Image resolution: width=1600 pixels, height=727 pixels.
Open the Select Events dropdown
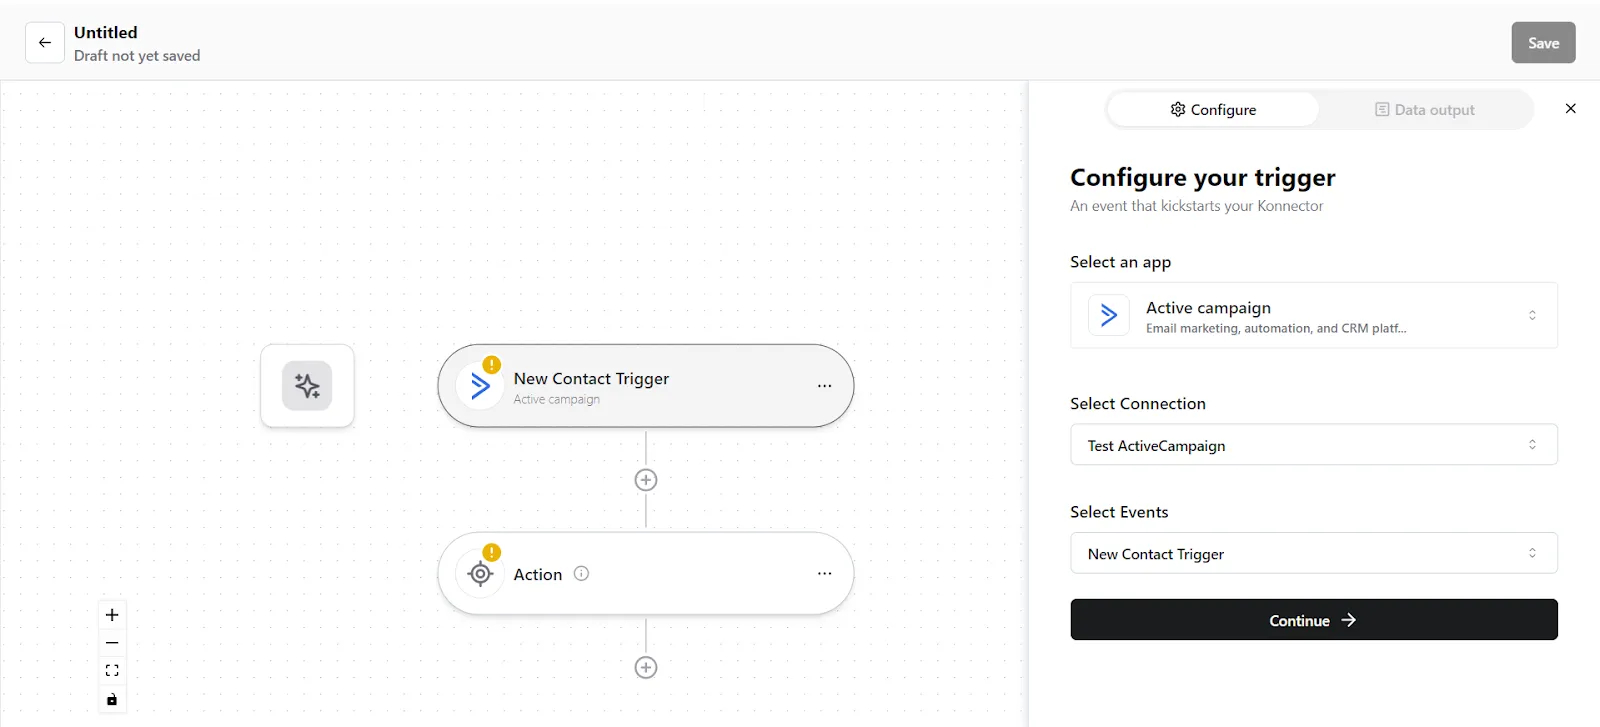point(1314,553)
